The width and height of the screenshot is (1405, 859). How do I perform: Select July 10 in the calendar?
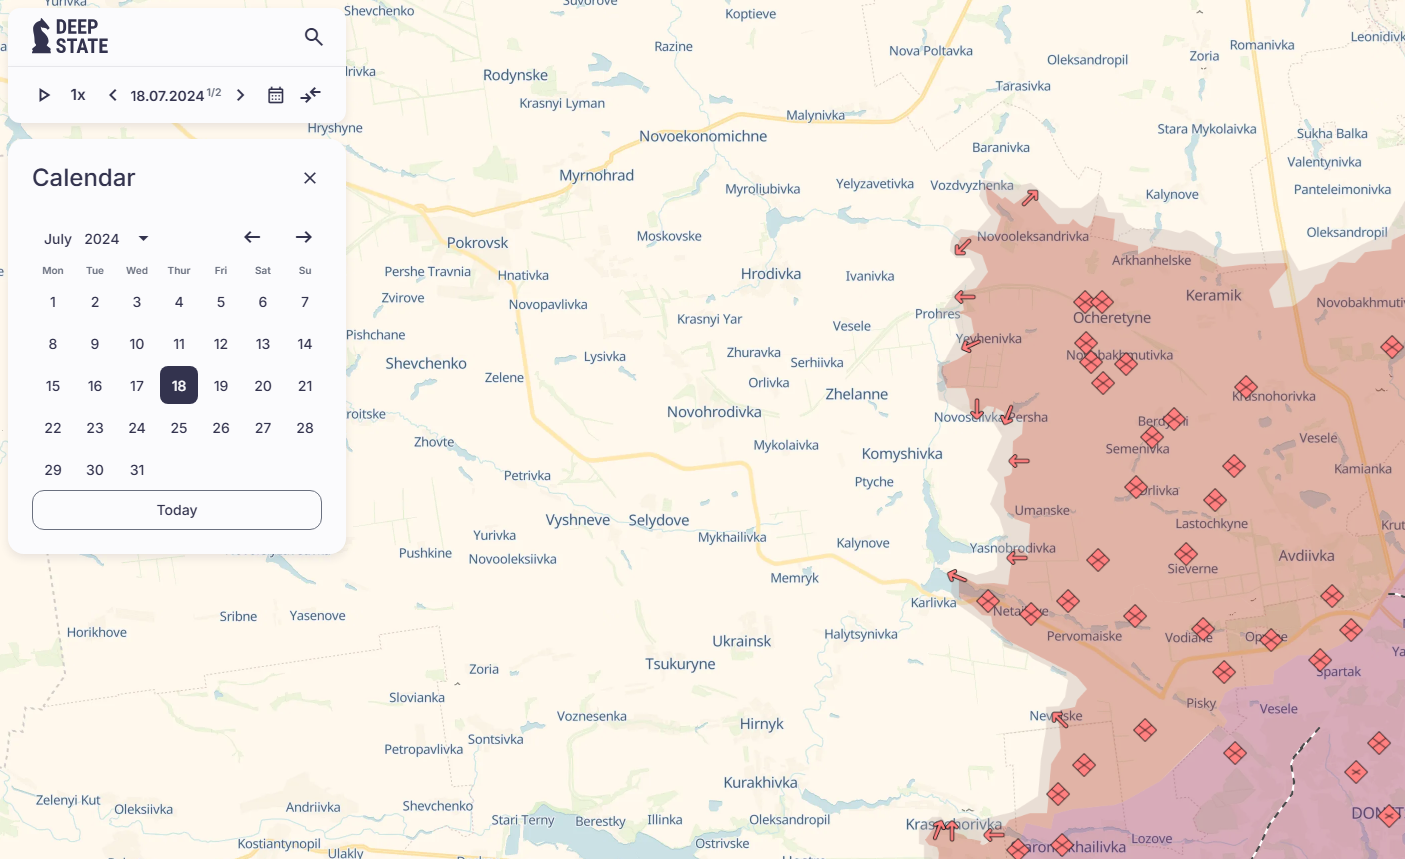137,344
